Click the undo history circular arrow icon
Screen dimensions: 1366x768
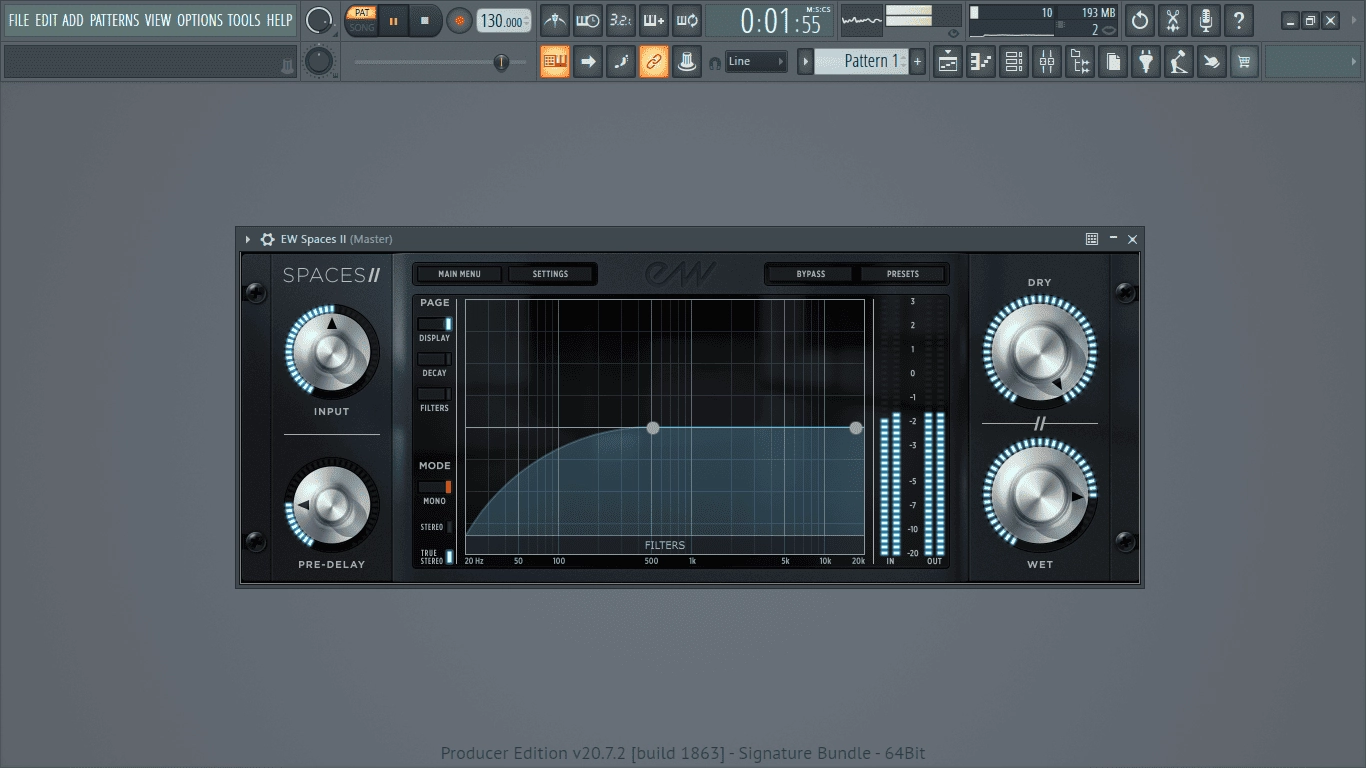coord(1140,20)
